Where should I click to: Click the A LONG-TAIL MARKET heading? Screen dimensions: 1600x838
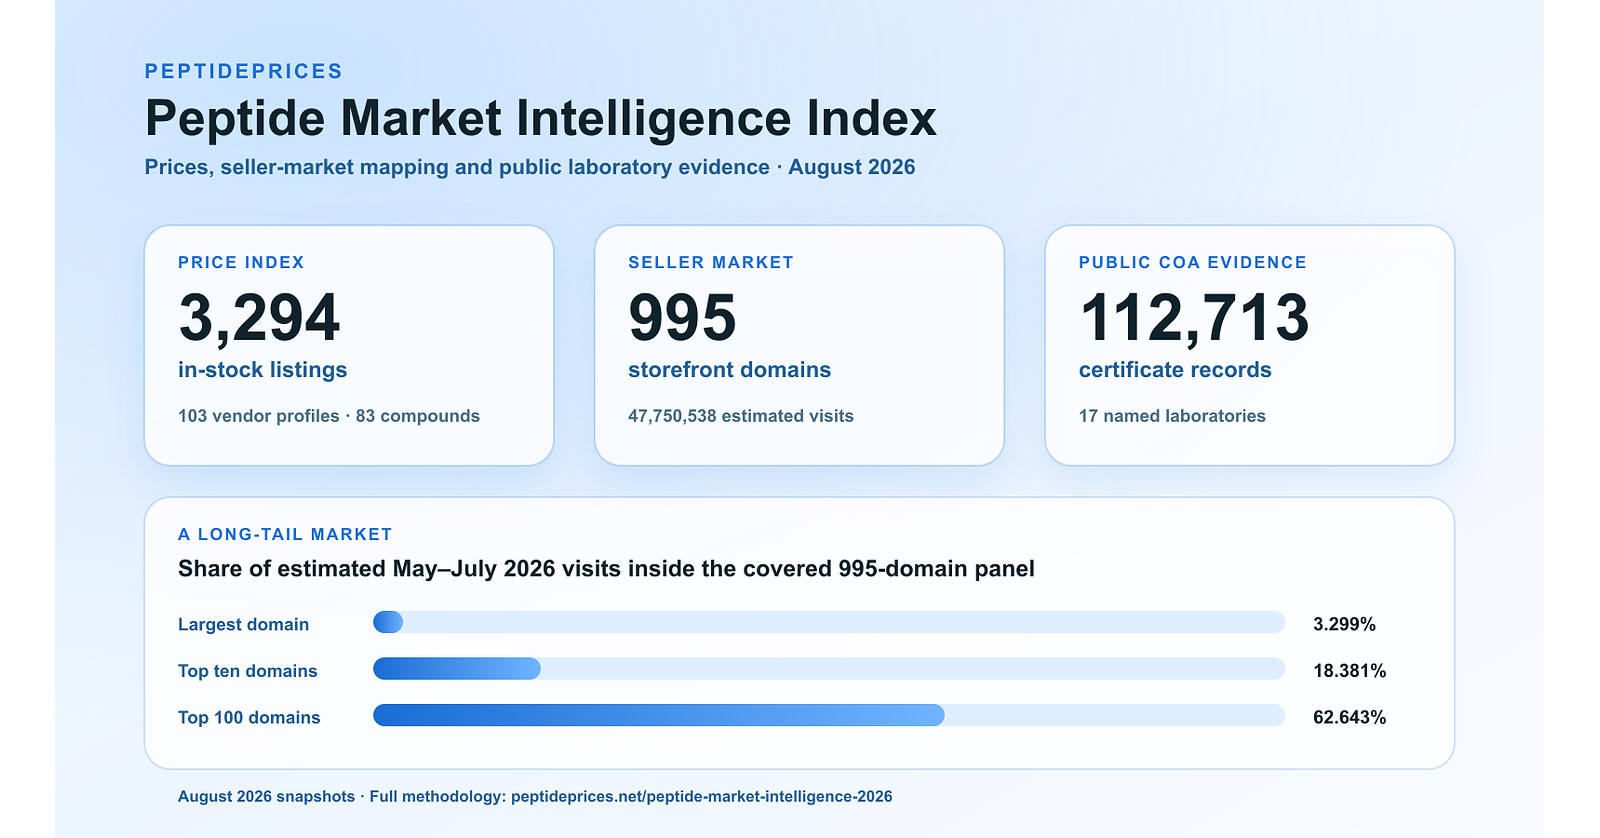(x=285, y=534)
